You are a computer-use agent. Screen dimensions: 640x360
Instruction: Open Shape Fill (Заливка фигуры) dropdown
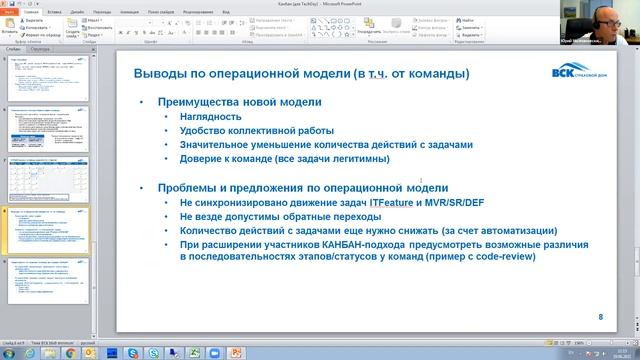point(431,20)
